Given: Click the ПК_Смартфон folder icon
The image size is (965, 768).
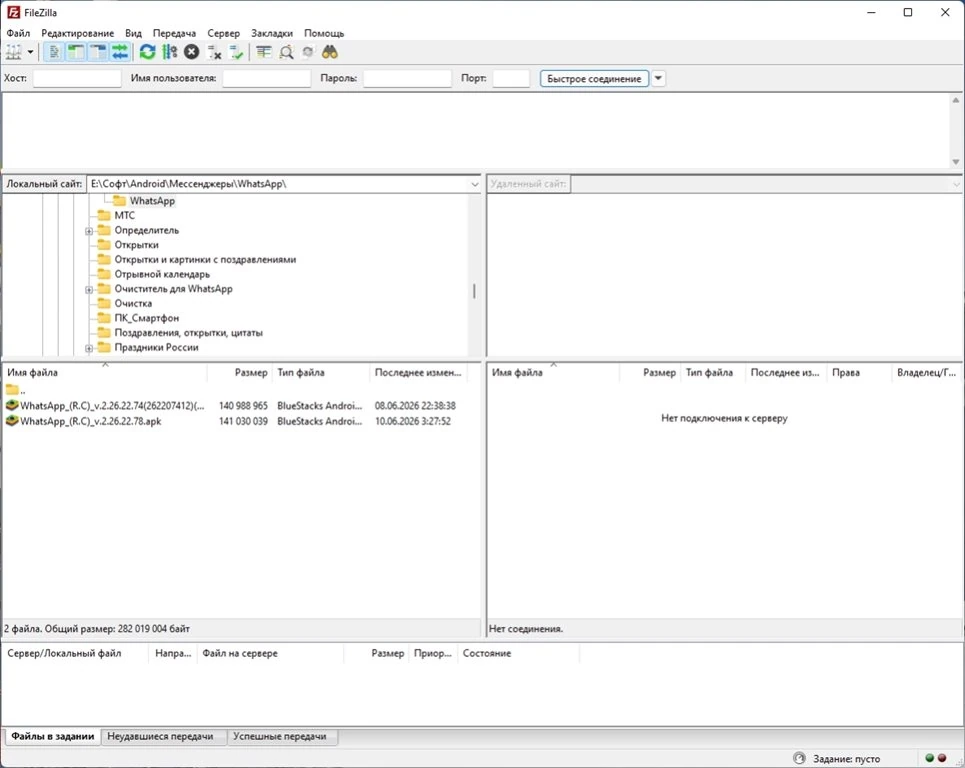Looking at the screenshot, I should (104, 318).
